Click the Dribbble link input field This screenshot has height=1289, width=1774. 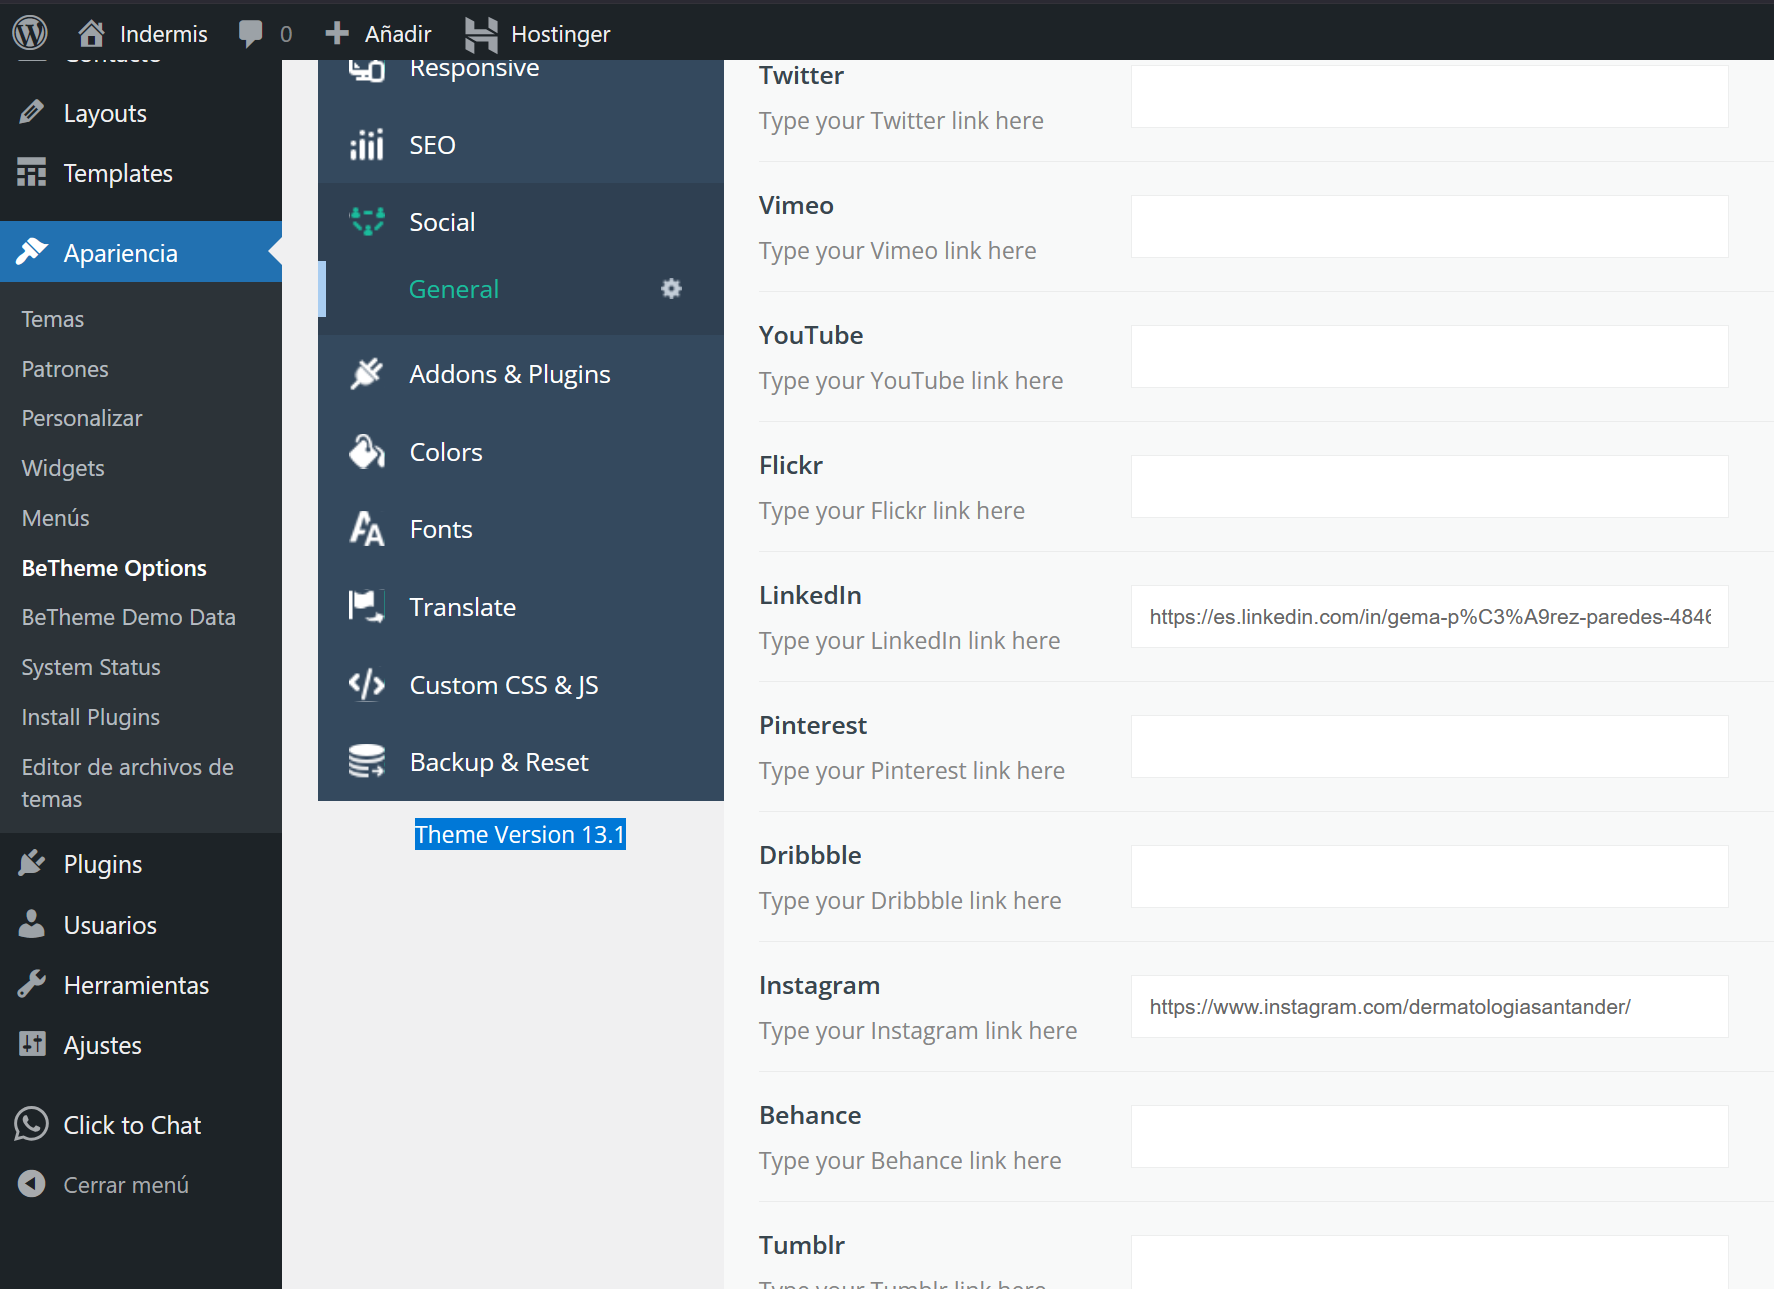(x=1429, y=877)
